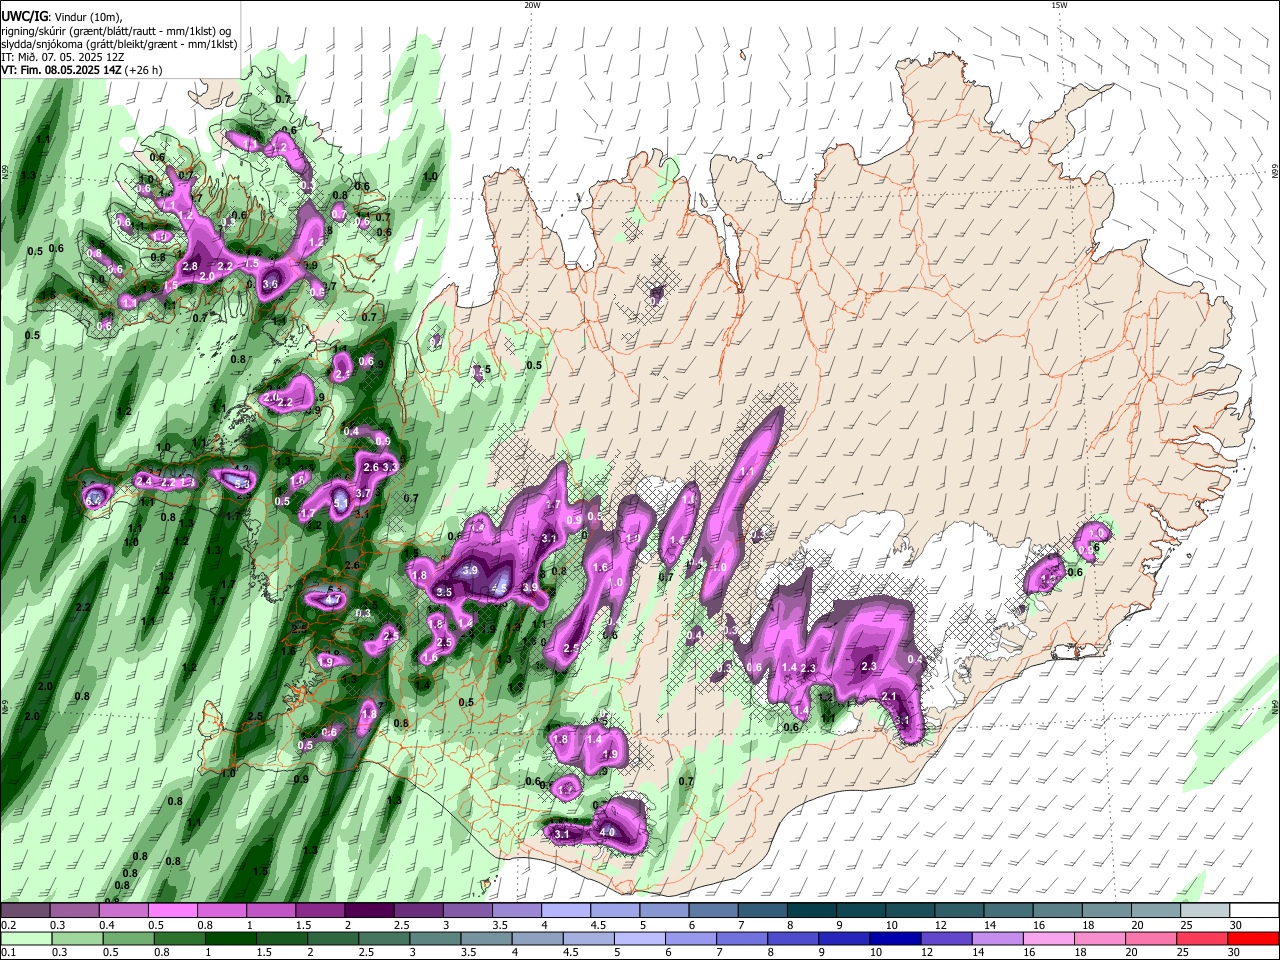Pick the snow scale swatch between 8 and 9

click(x=812, y=911)
